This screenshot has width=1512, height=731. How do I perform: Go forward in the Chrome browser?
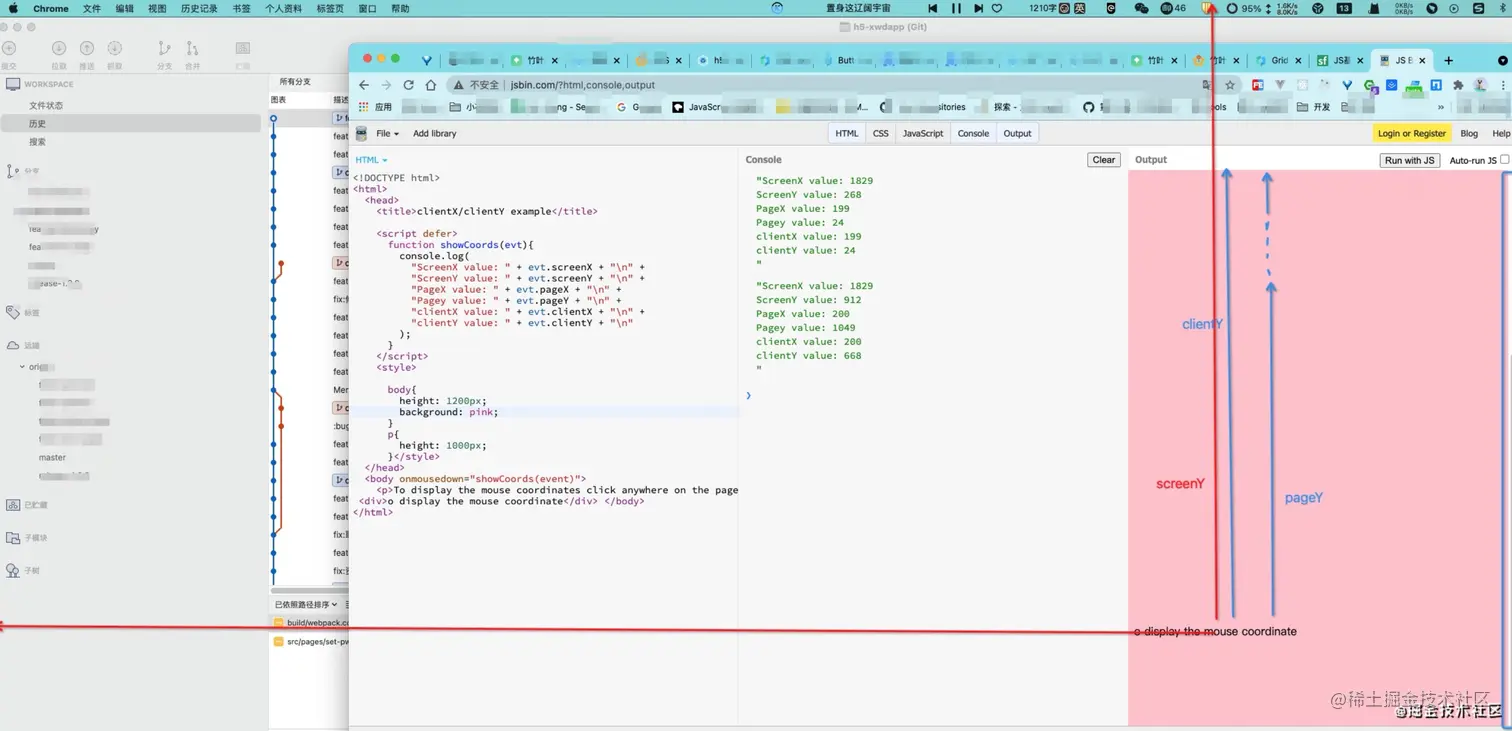[x=386, y=85]
